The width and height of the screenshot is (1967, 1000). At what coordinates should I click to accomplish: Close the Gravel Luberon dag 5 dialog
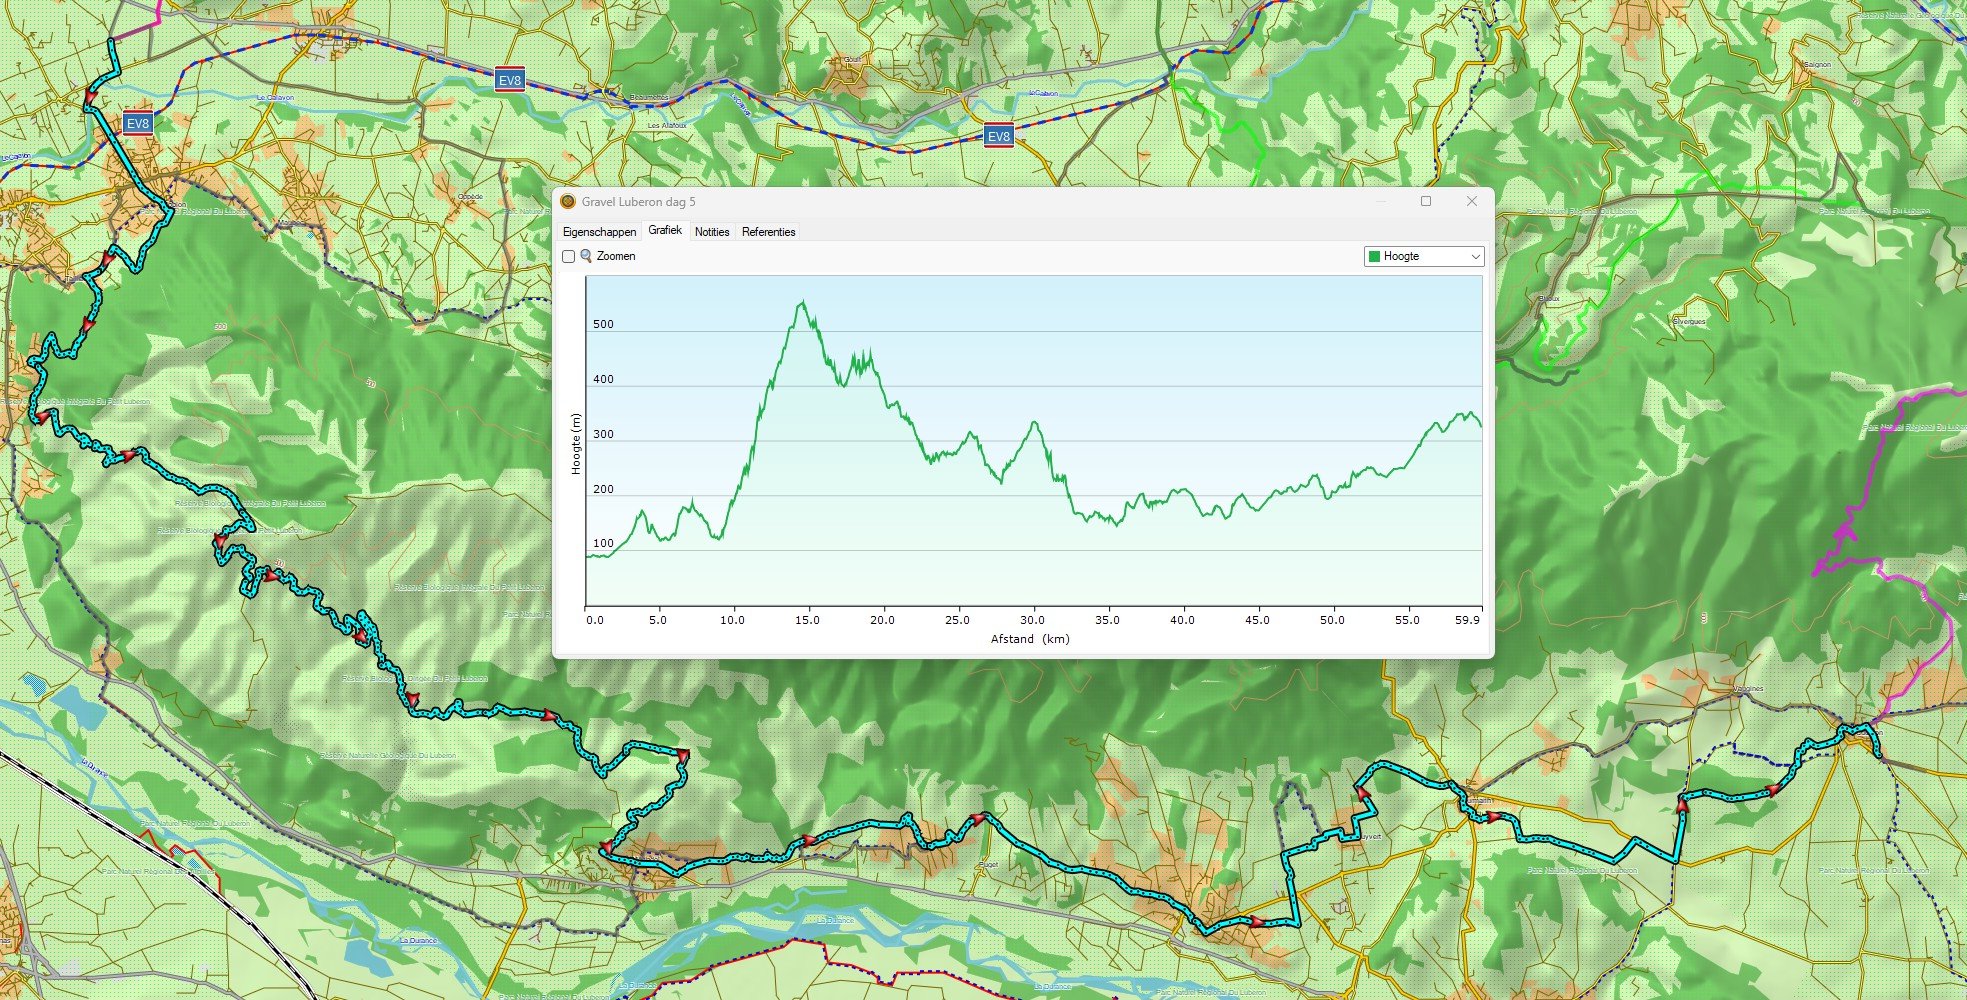point(1471,201)
